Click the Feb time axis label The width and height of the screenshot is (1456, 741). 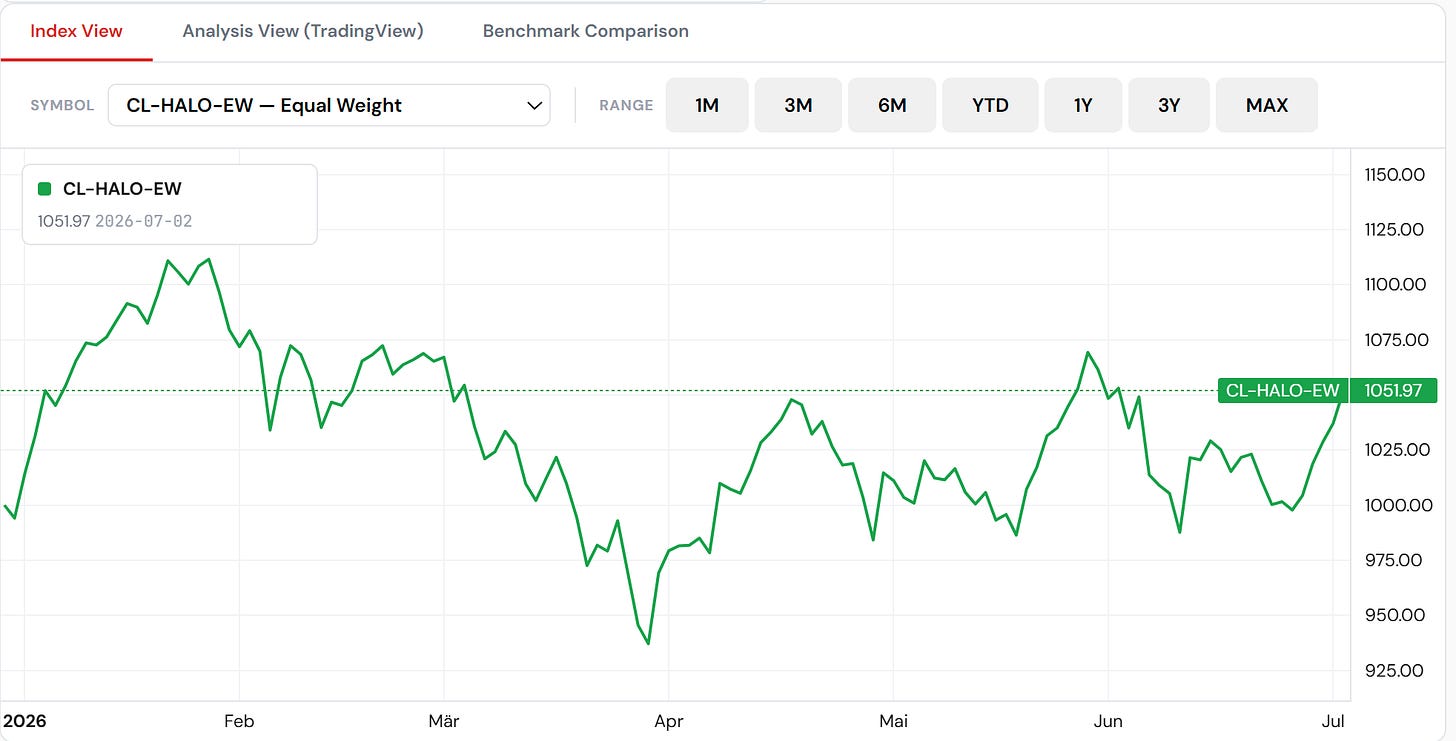coord(240,721)
